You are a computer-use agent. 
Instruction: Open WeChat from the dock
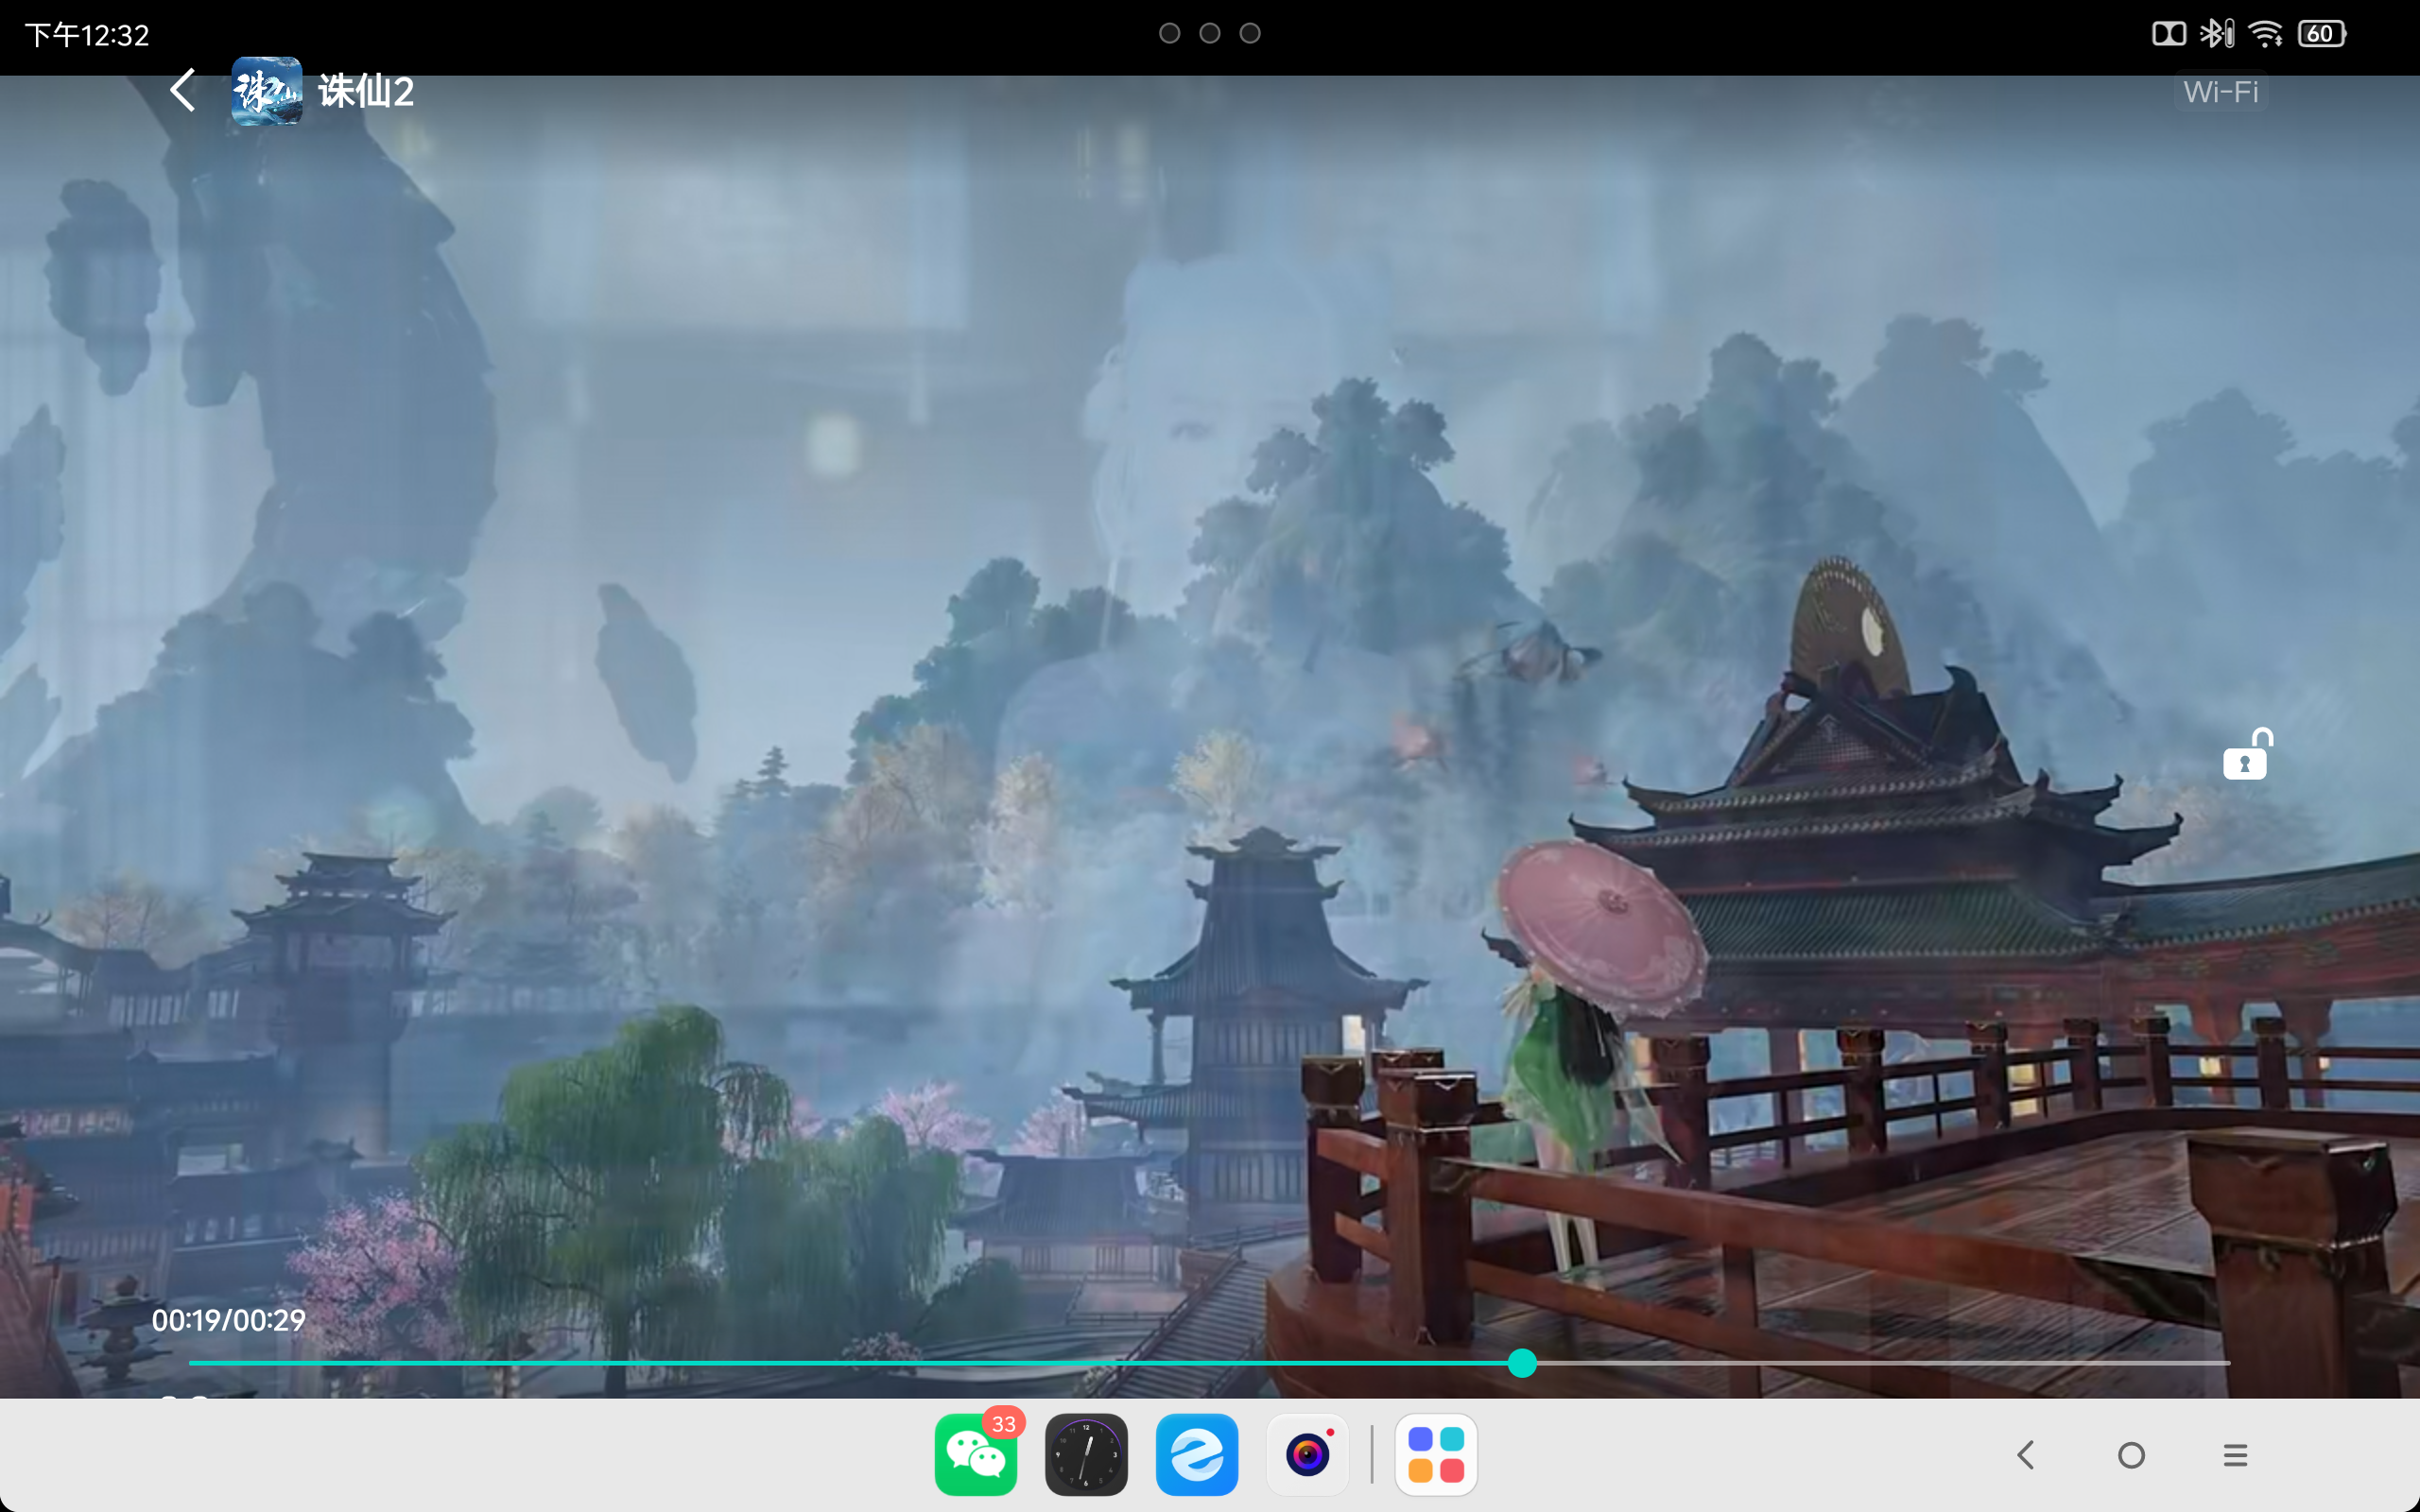tap(976, 1454)
